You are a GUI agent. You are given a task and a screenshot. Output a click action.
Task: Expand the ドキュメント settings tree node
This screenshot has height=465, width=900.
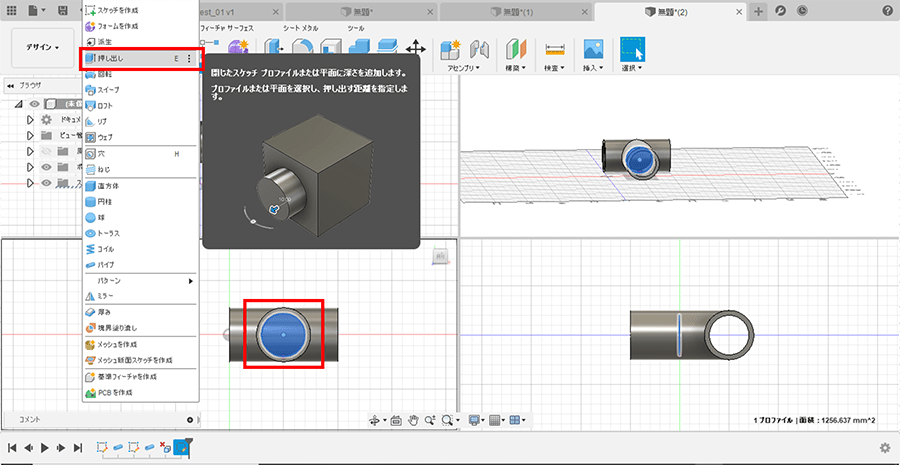coord(30,119)
